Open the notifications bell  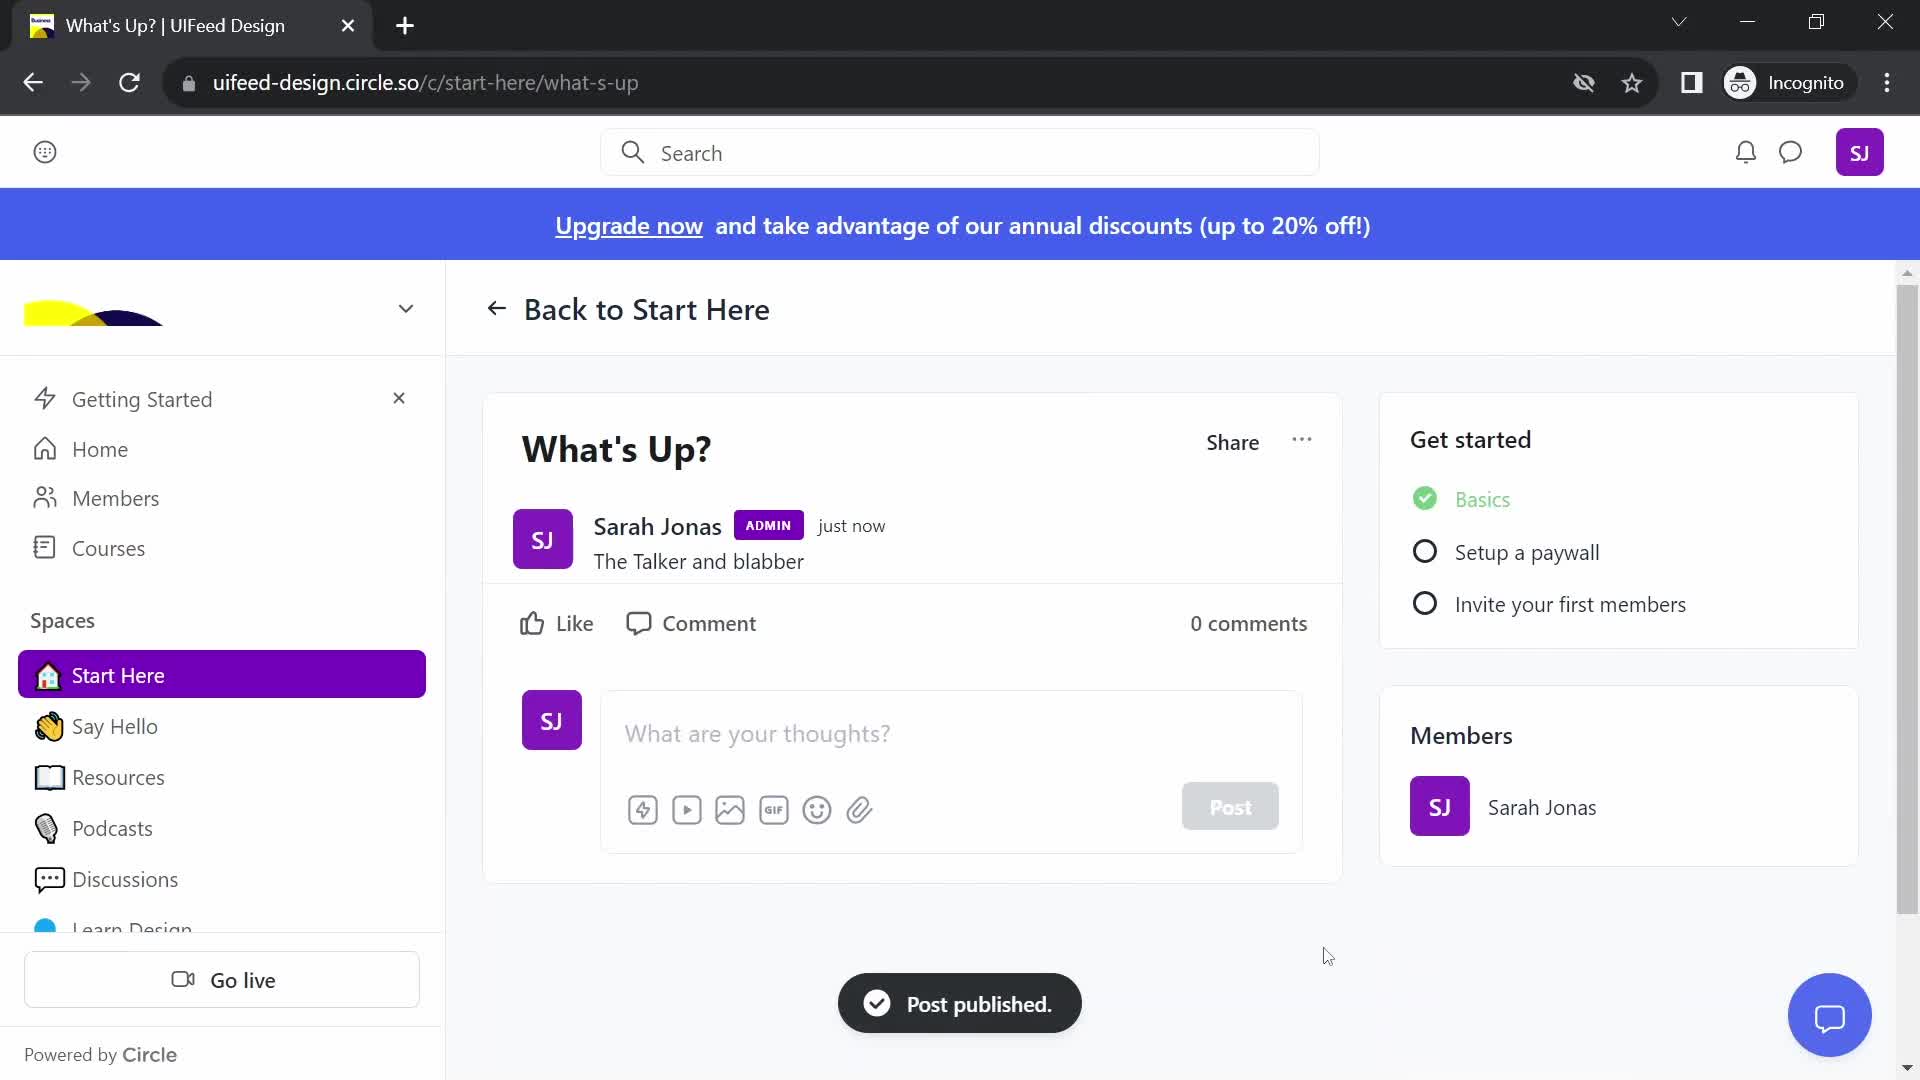1745,152
